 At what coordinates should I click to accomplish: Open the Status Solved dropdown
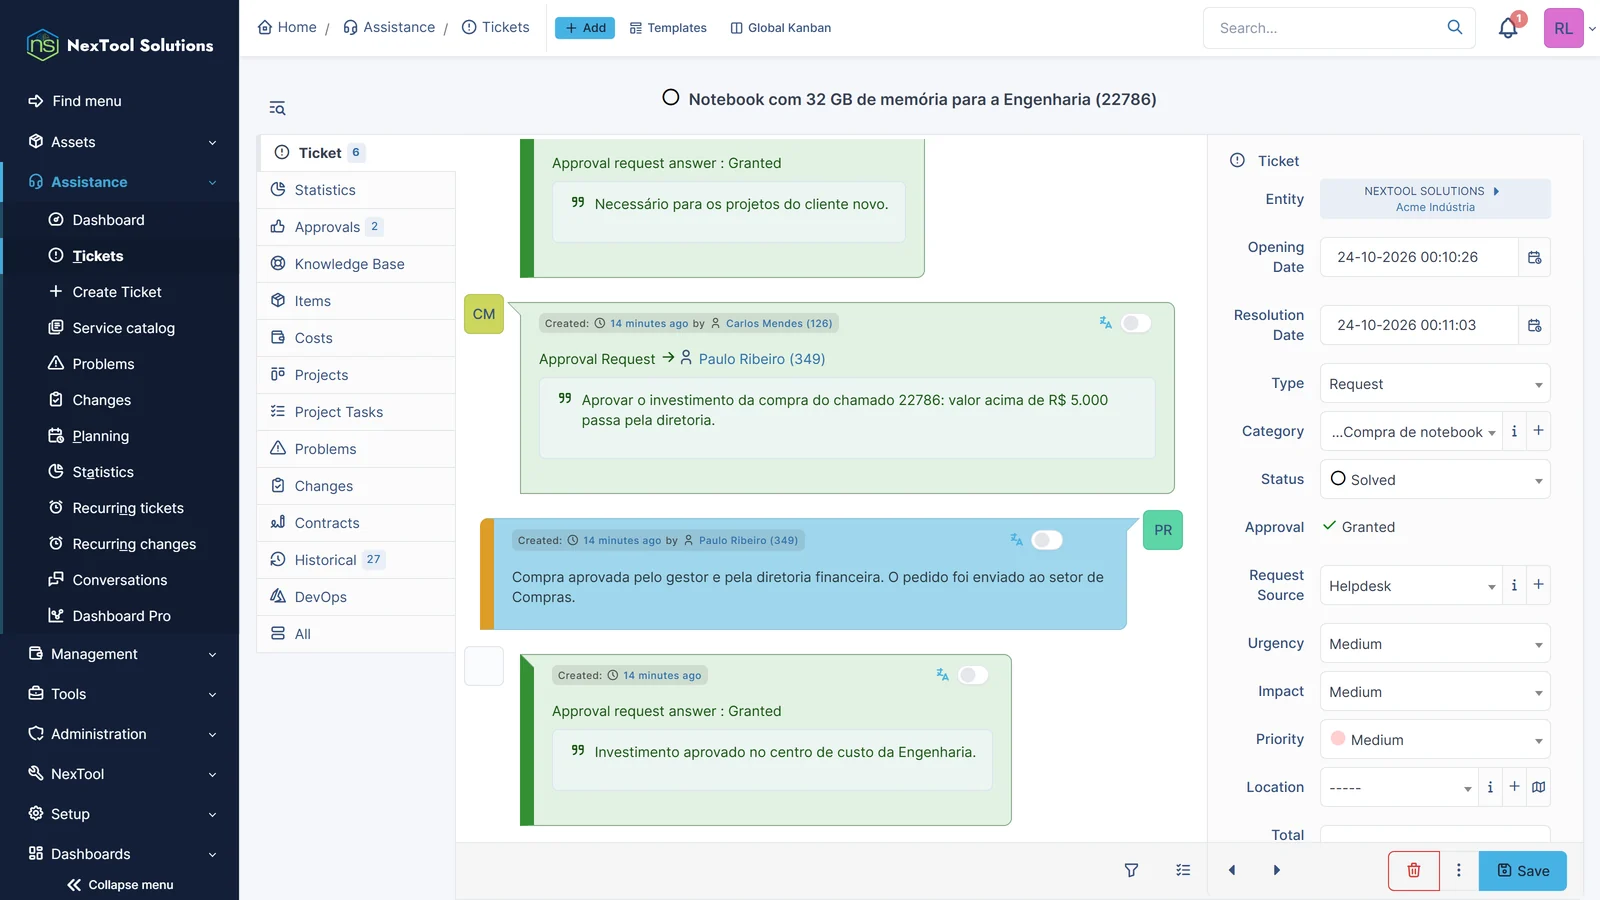[1435, 480]
